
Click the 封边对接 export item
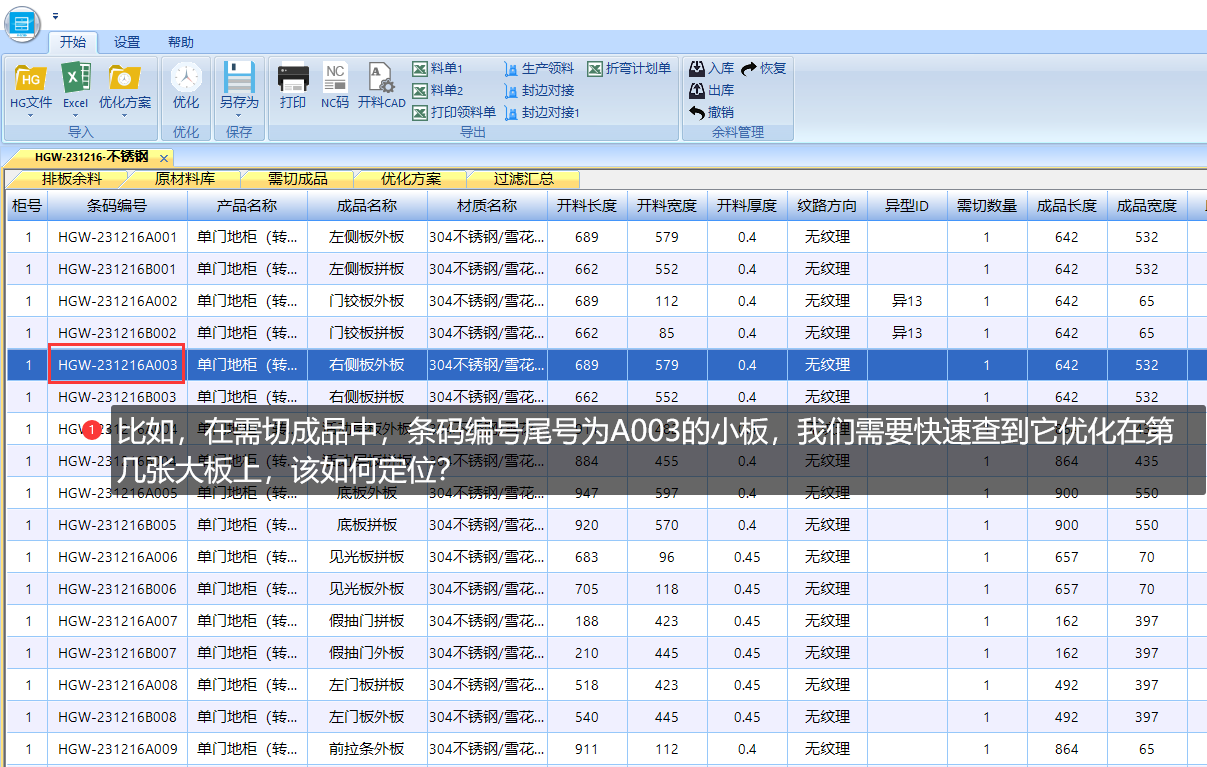point(539,90)
